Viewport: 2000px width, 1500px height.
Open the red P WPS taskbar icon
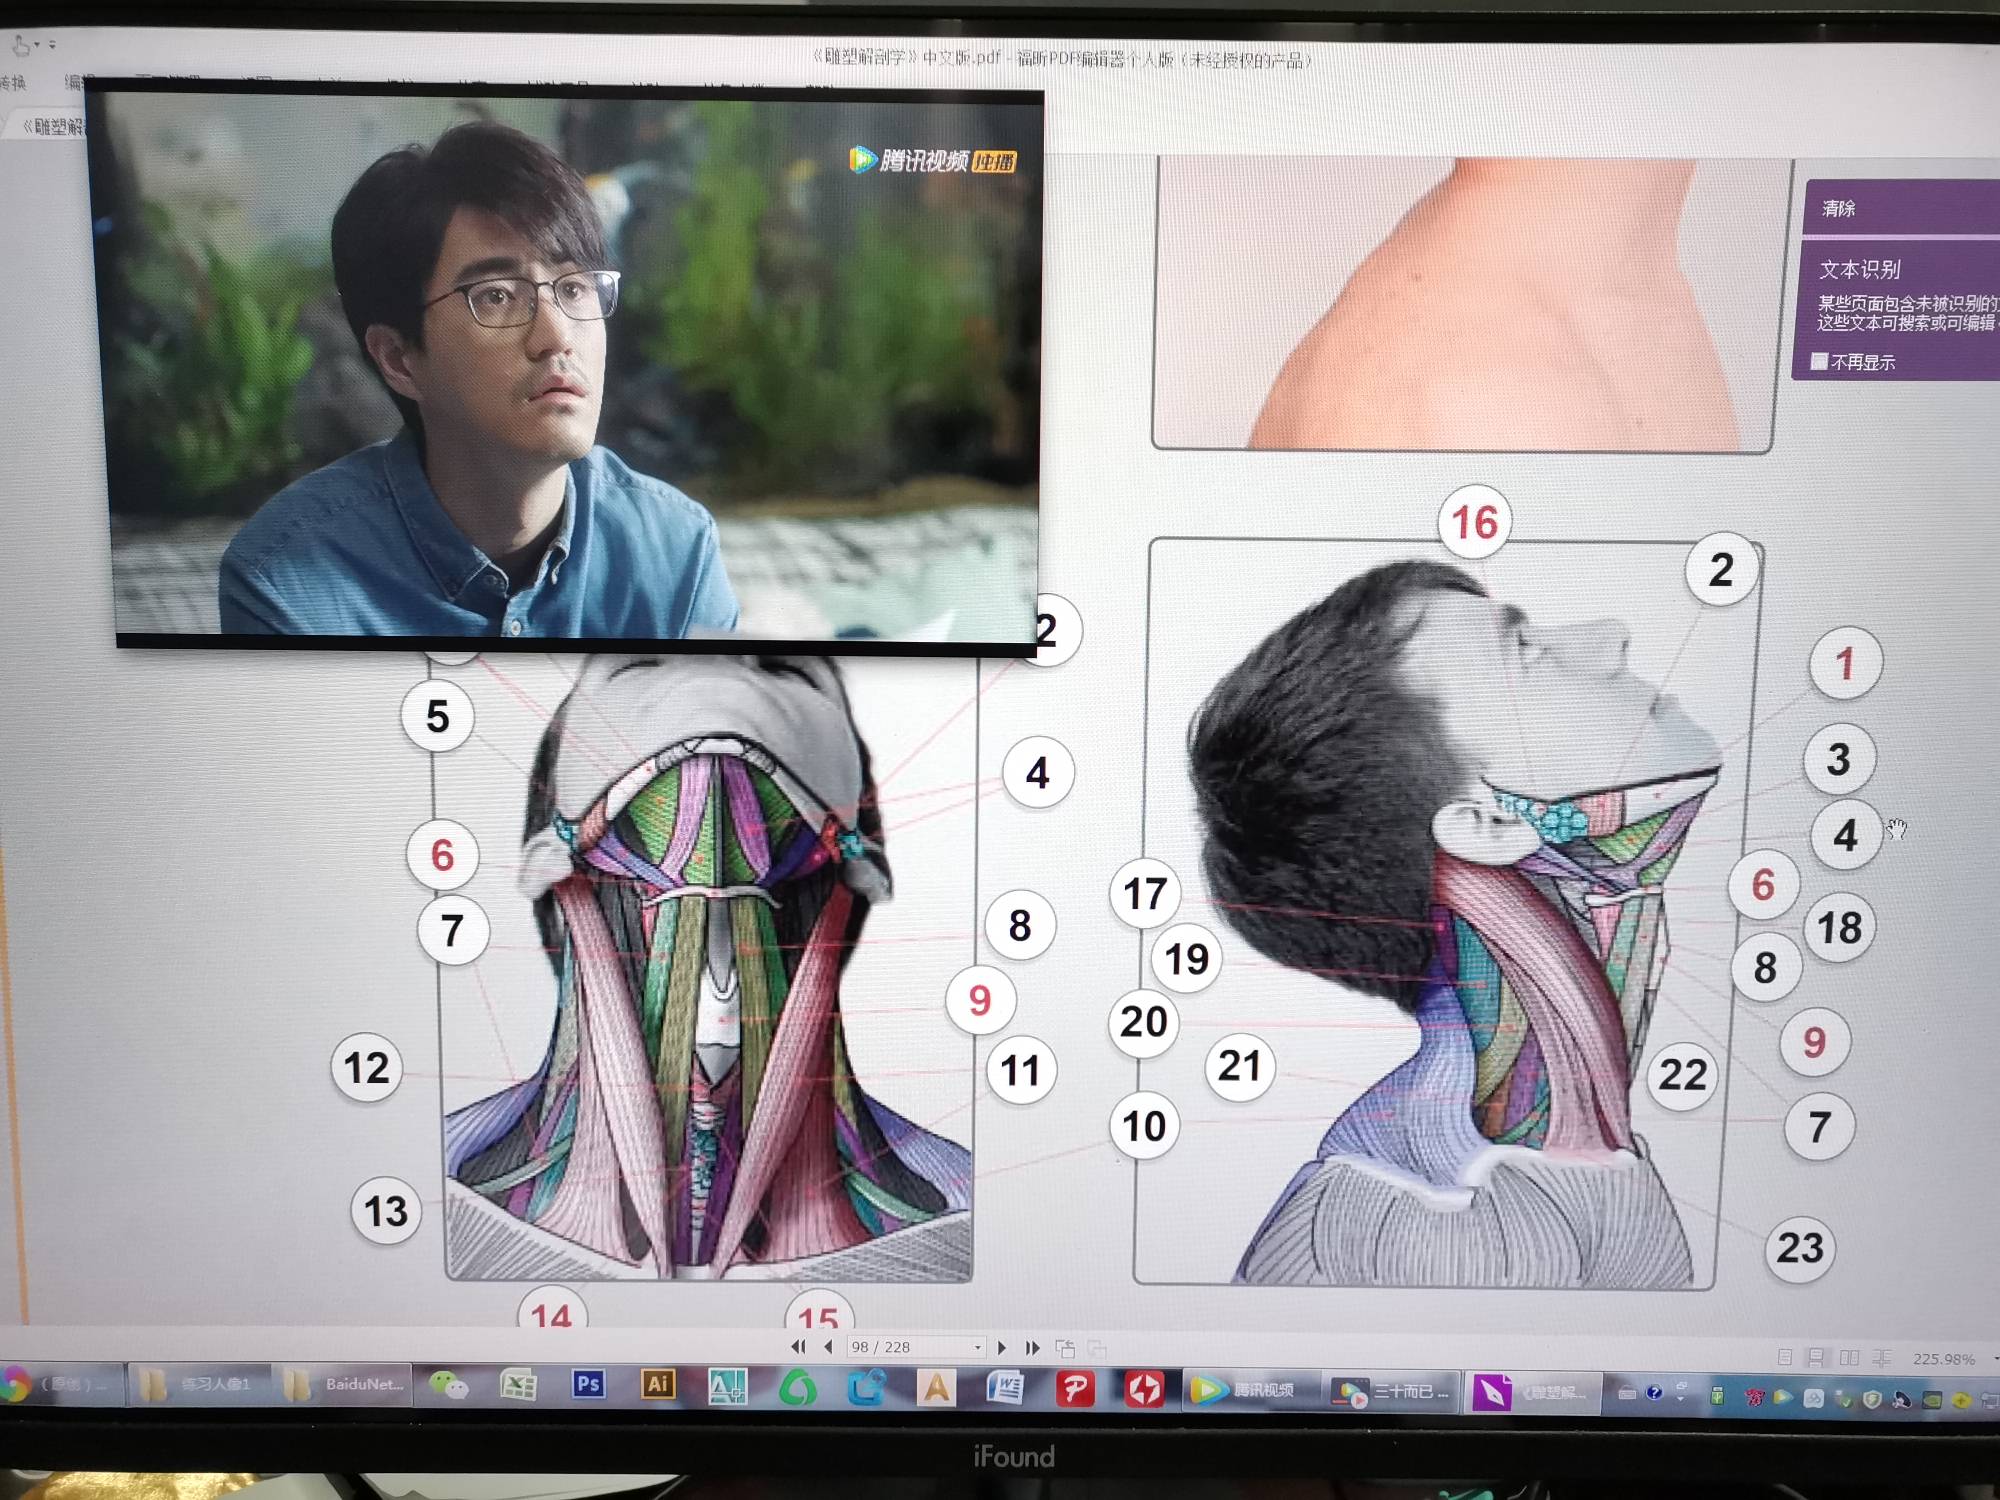(1075, 1389)
